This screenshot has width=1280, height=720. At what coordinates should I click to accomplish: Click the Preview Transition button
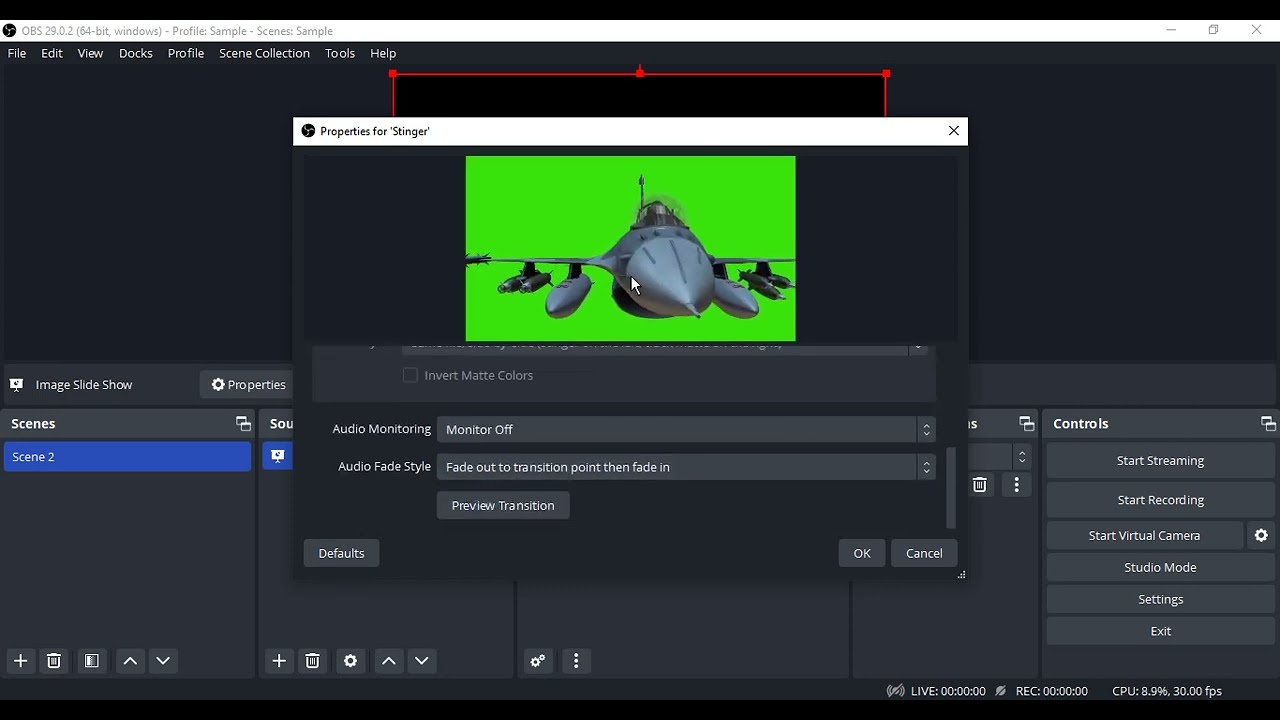[x=503, y=506]
